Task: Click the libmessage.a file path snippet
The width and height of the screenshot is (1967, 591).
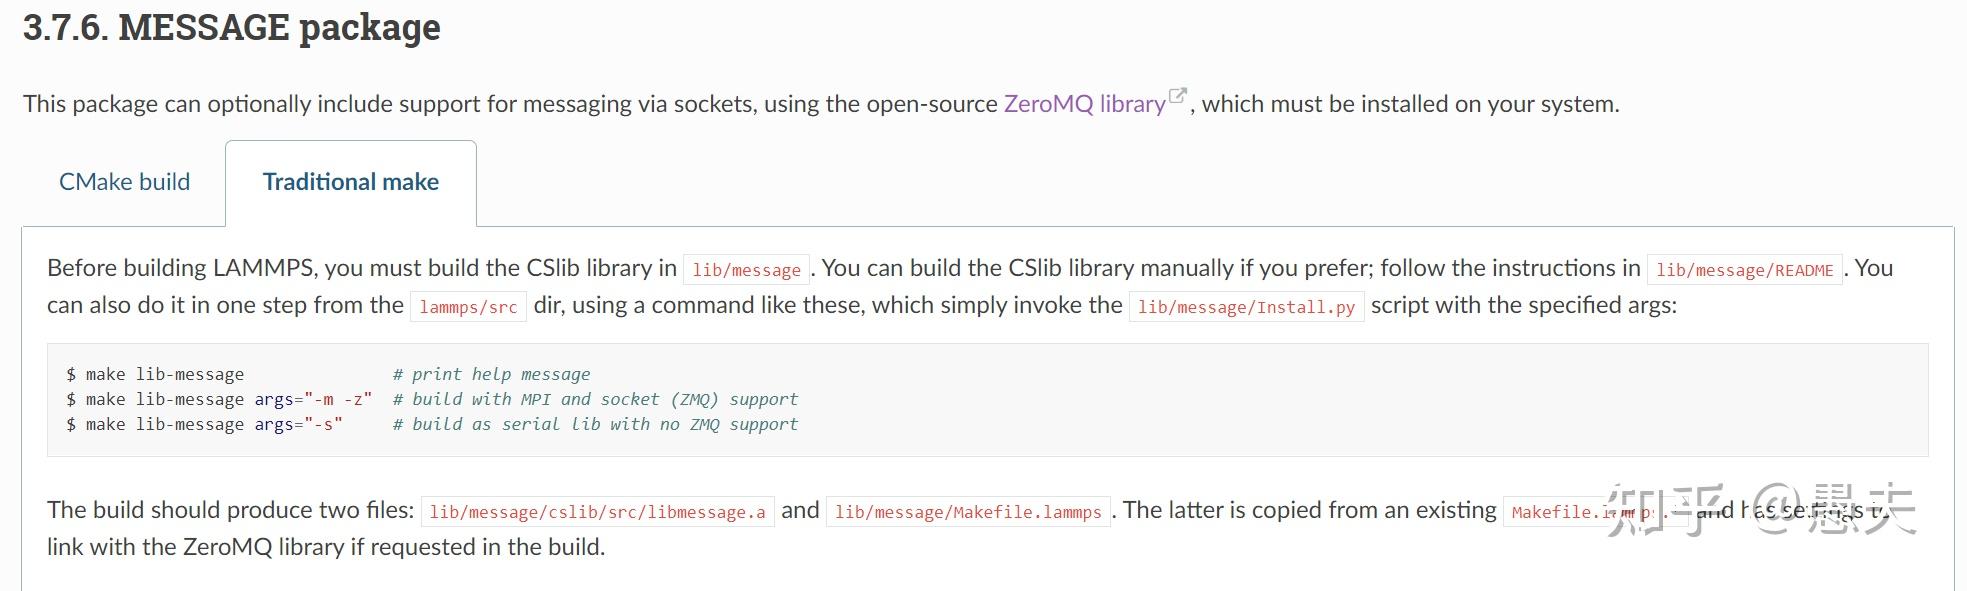Action: point(597,512)
